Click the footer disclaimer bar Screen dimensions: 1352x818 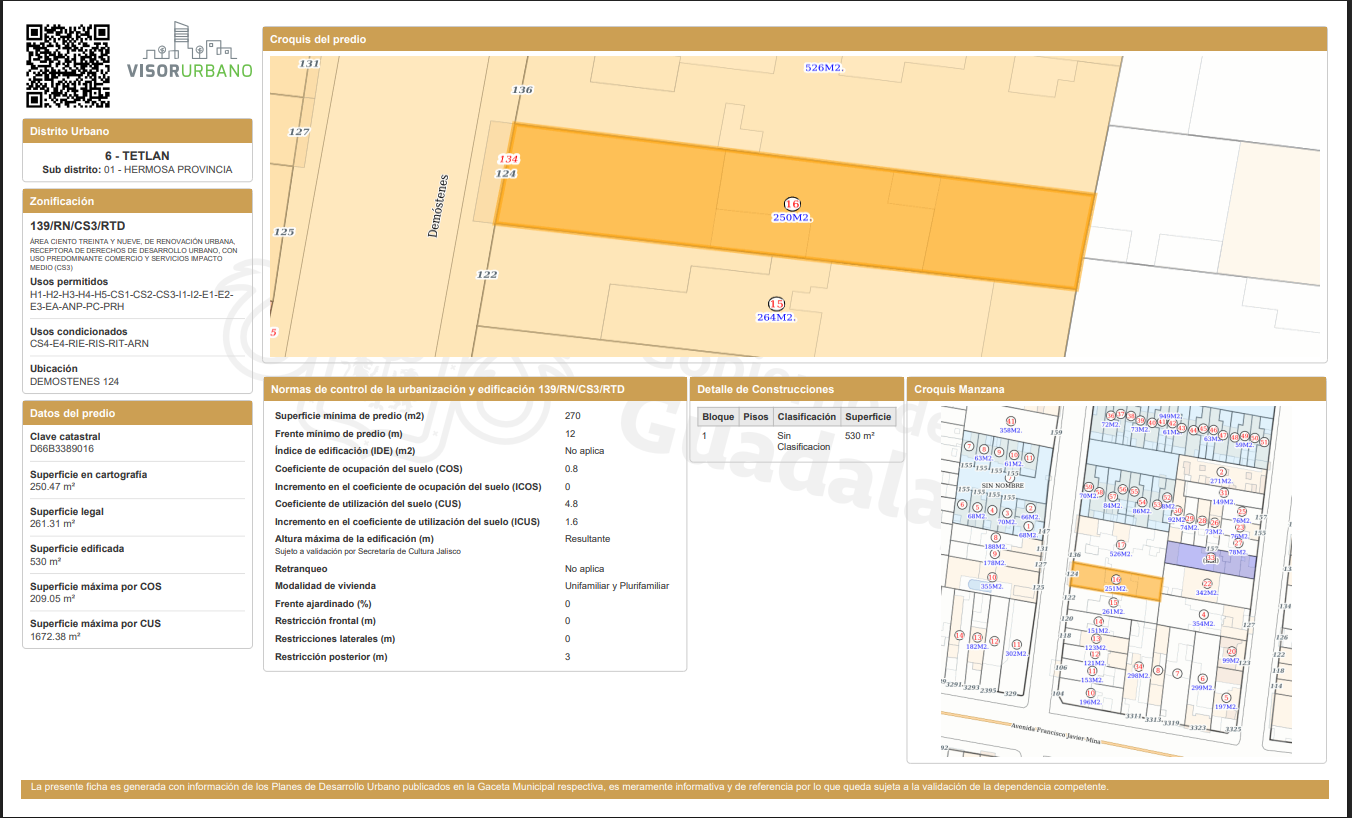pyautogui.click(x=675, y=789)
